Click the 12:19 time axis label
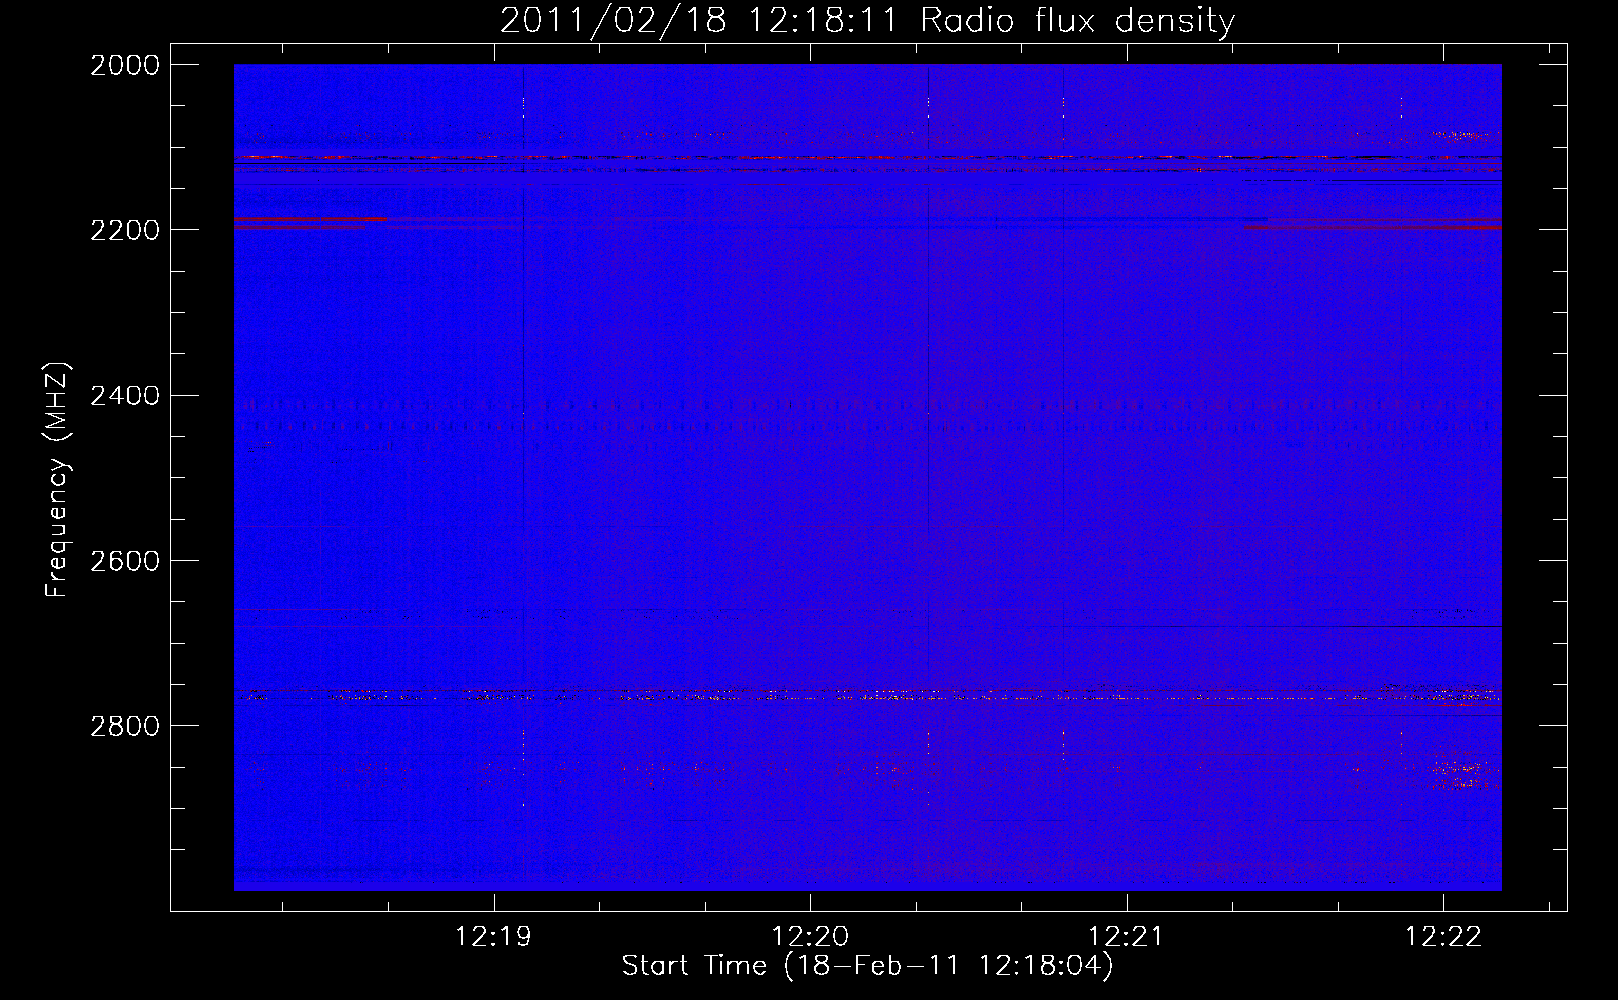This screenshot has width=1618, height=1000. pyautogui.click(x=493, y=937)
